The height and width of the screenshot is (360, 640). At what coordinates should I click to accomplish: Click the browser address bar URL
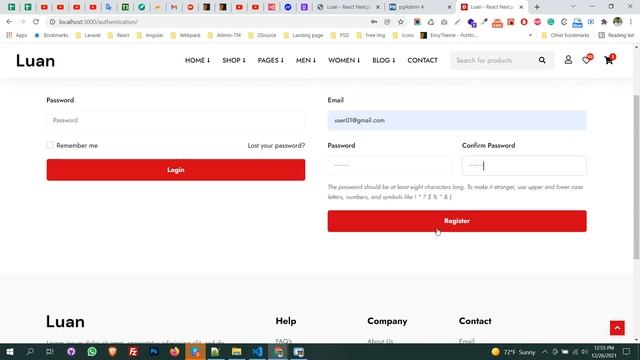[98, 22]
